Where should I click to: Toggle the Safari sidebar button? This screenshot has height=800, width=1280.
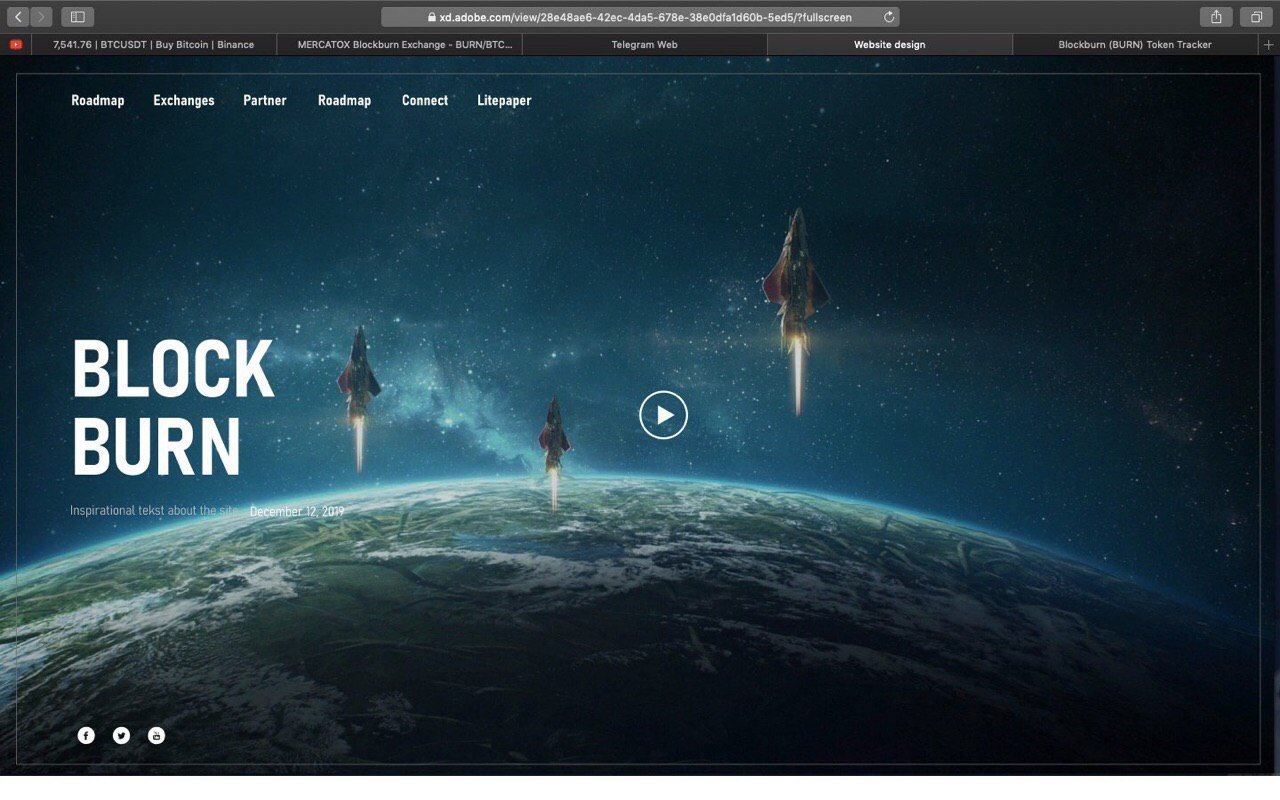tap(77, 17)
